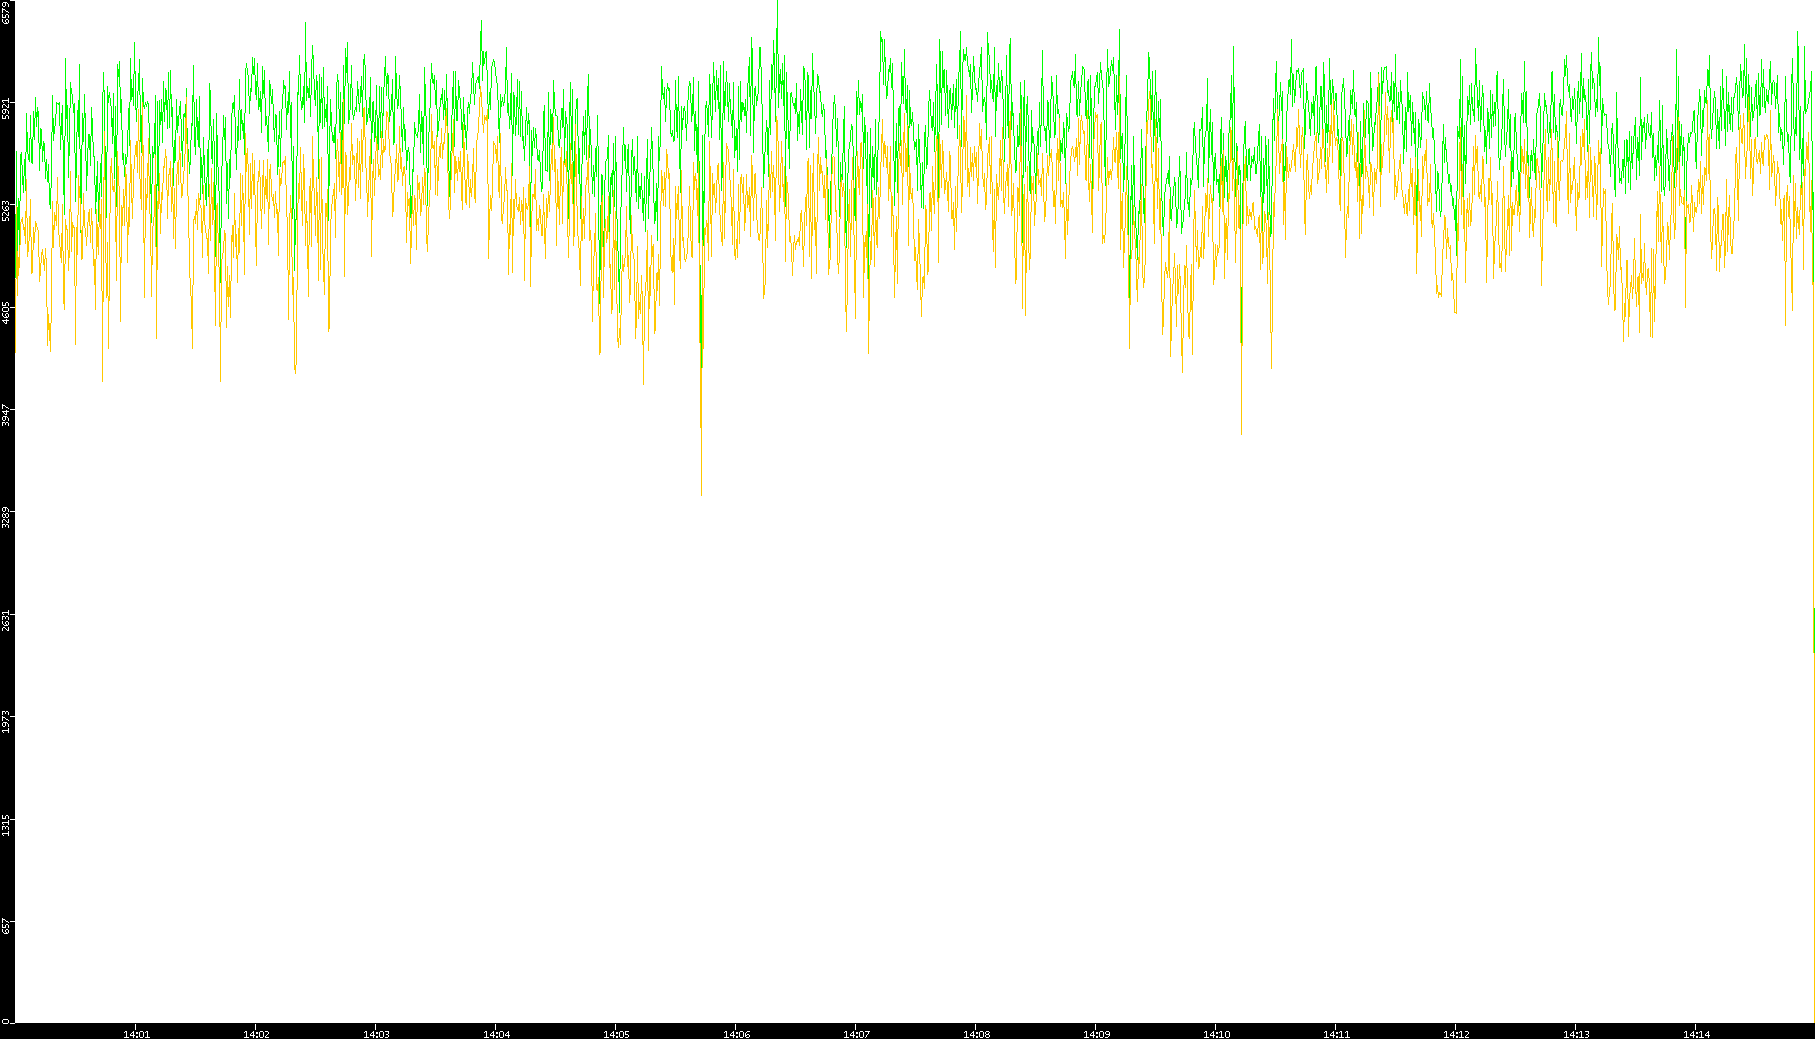Pick the 14:07 time axis label

[x=856, y=1034]
